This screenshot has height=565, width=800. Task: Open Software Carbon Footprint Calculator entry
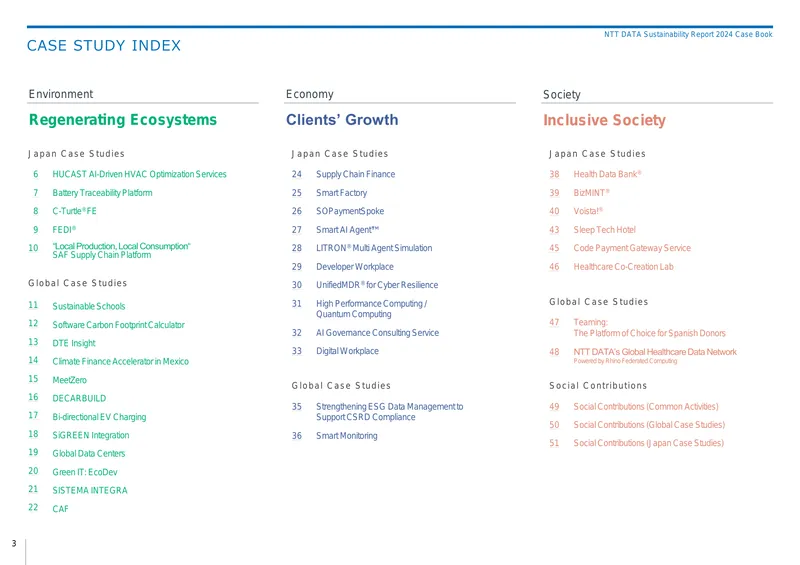click(x=118, y=325)
